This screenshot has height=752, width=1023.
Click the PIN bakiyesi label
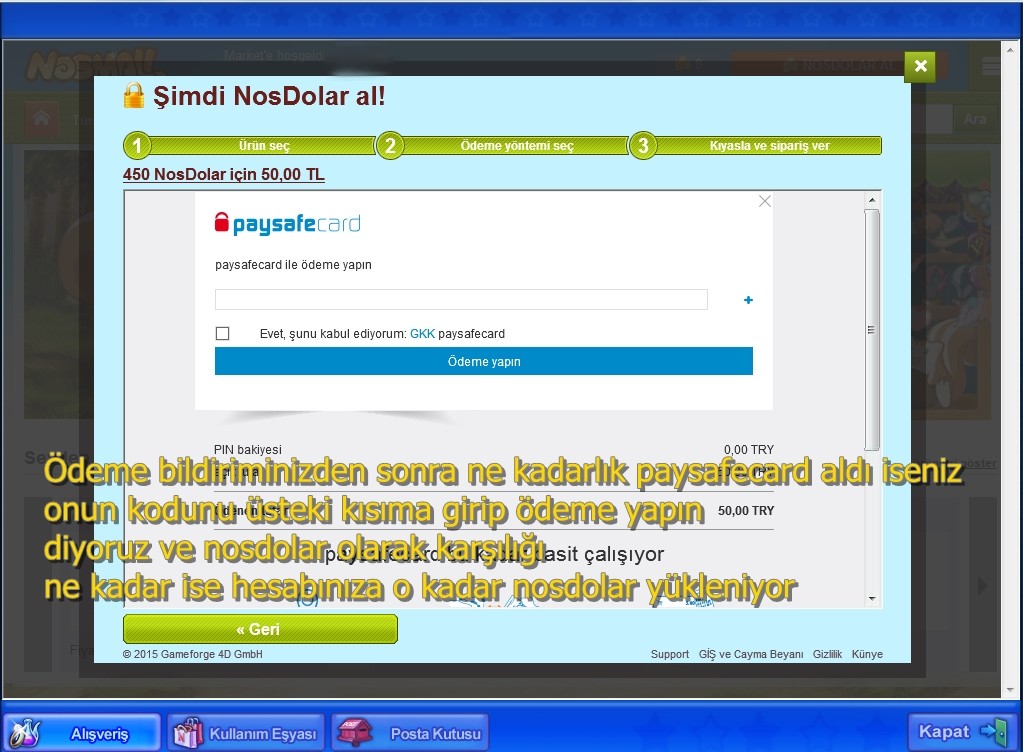pyautogui.click(x=248, y=449)
